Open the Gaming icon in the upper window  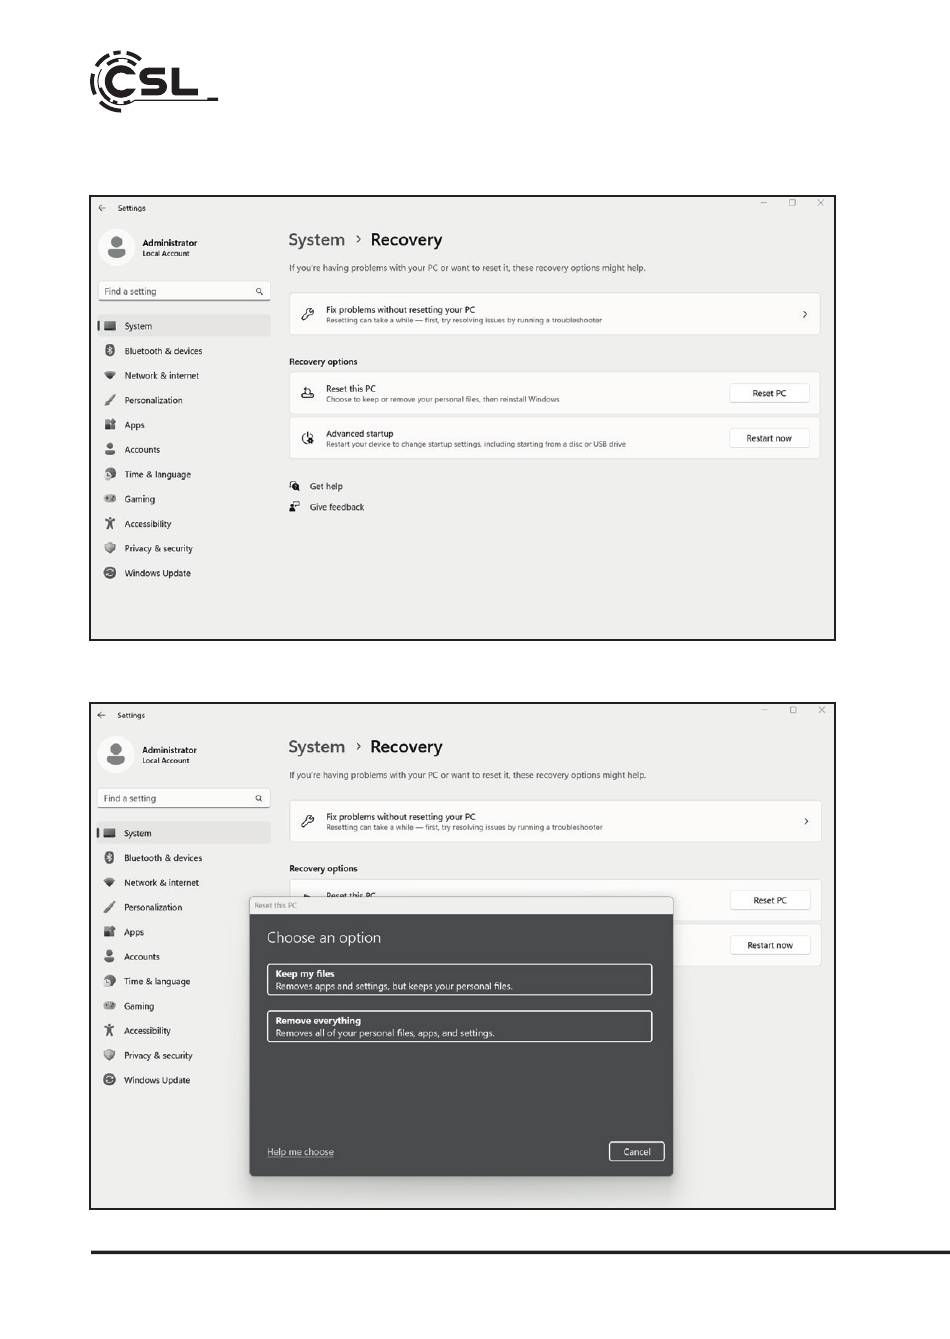coord(110,499)
